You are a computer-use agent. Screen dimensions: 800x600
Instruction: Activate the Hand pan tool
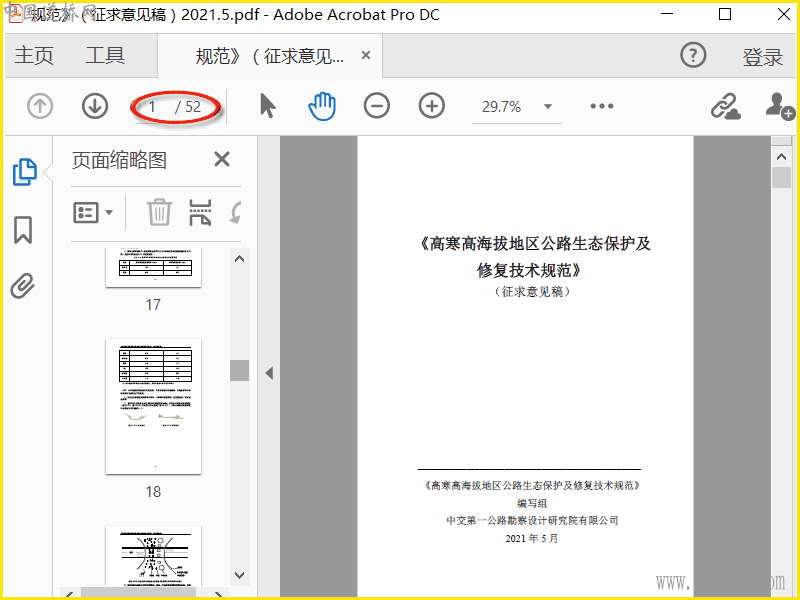click(x=322, y=106)
